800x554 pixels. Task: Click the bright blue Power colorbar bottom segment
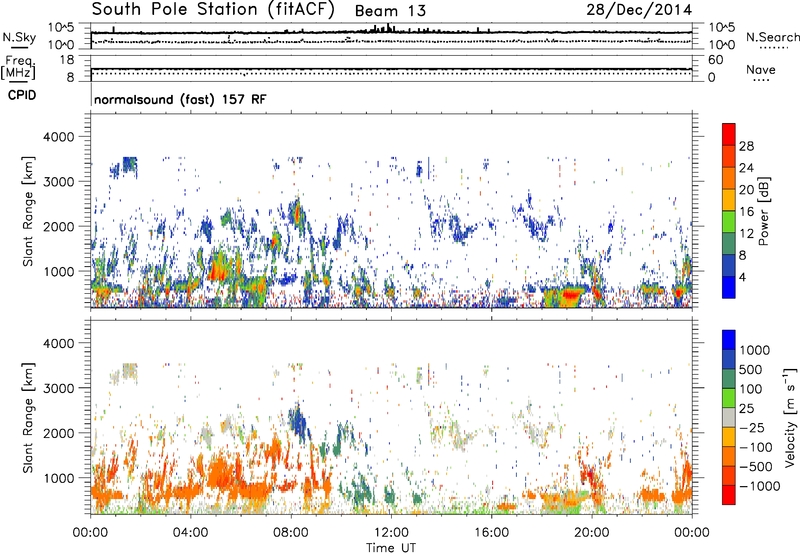click(729, 287)
